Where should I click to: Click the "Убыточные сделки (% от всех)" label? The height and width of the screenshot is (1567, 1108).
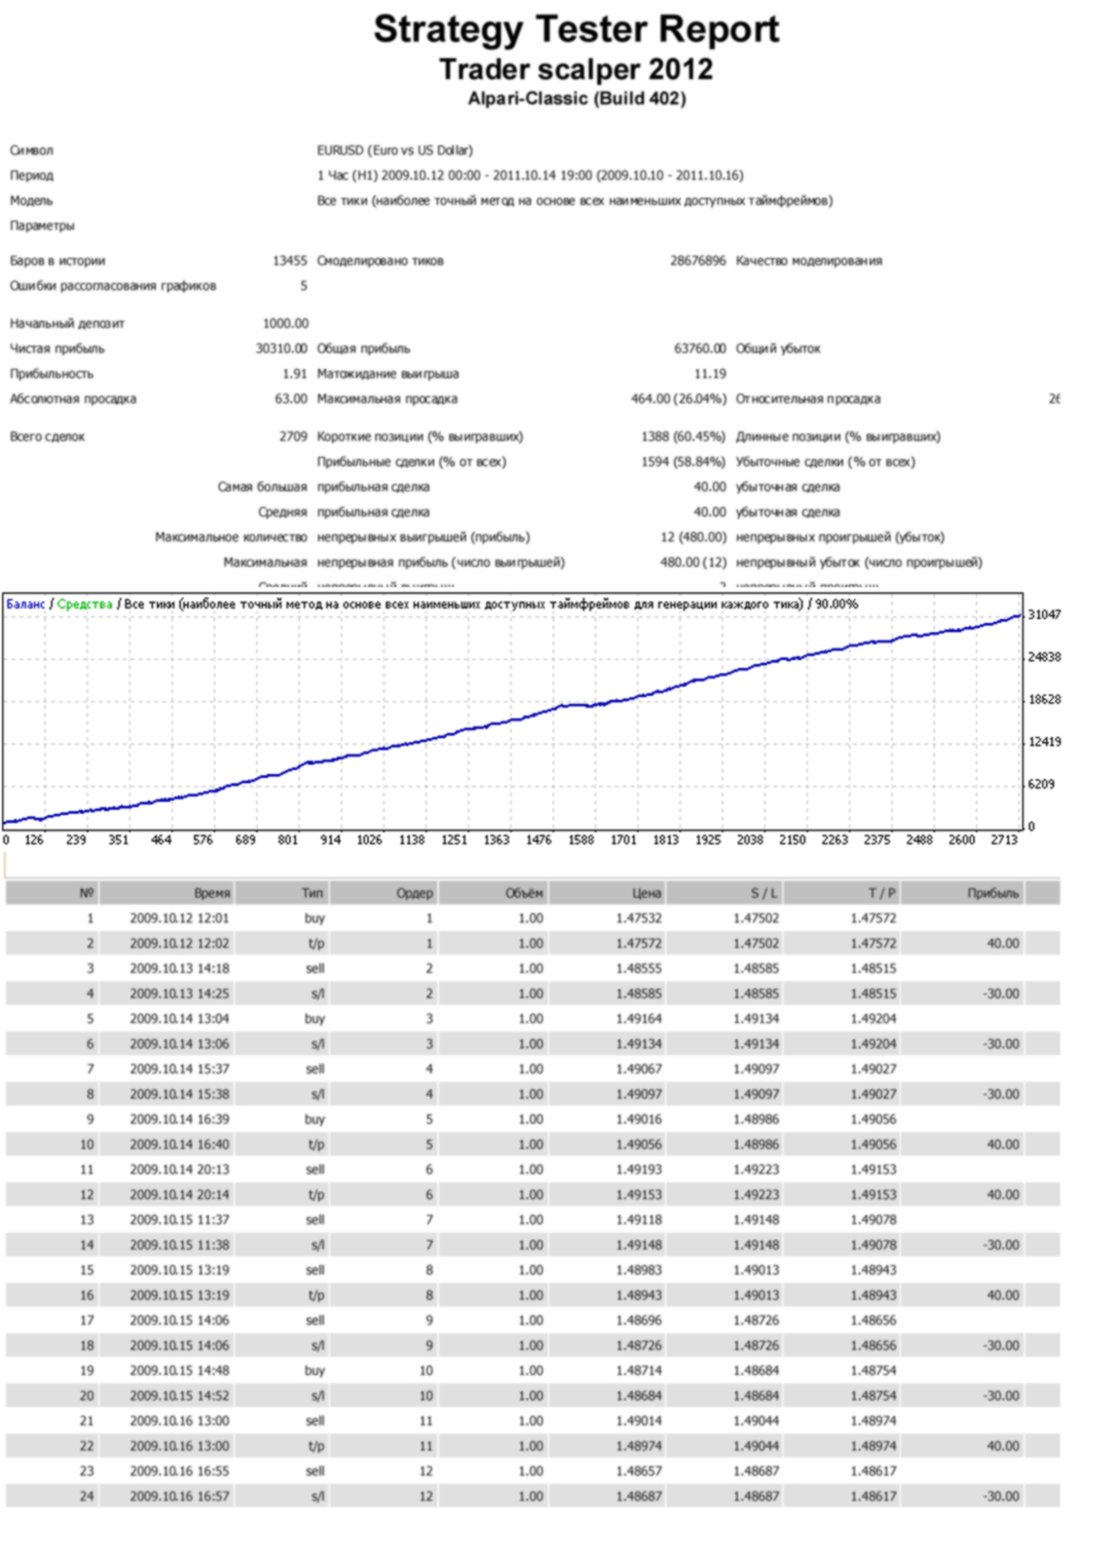(825, 462)
